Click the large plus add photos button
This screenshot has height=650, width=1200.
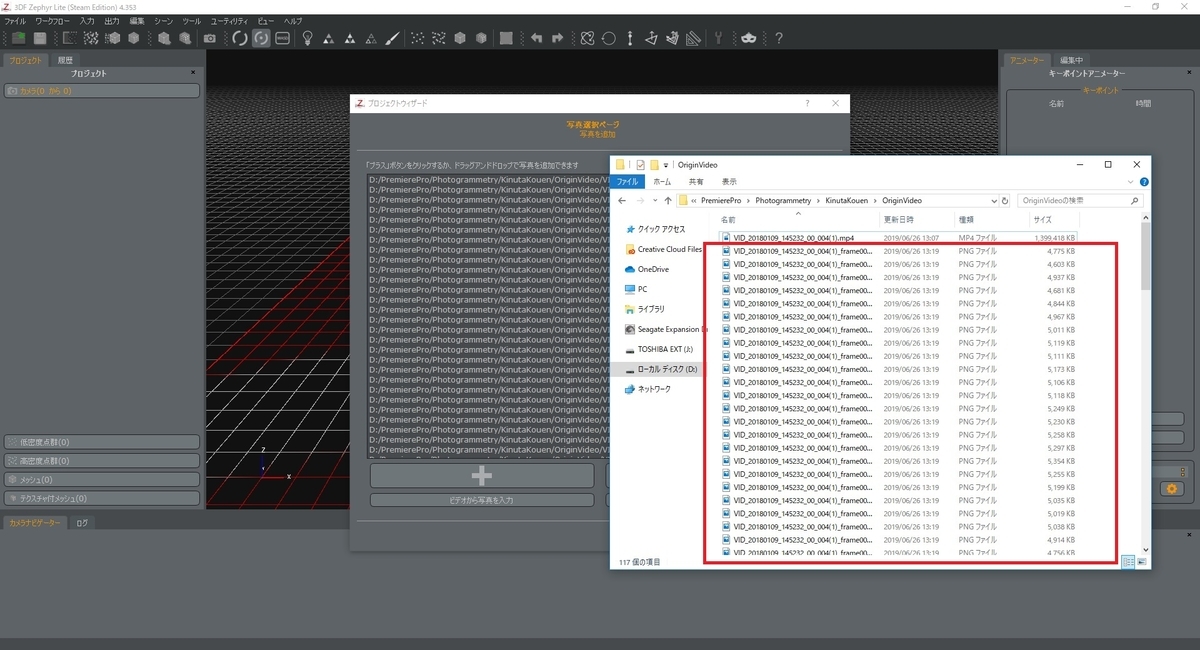tap(482, 475)
